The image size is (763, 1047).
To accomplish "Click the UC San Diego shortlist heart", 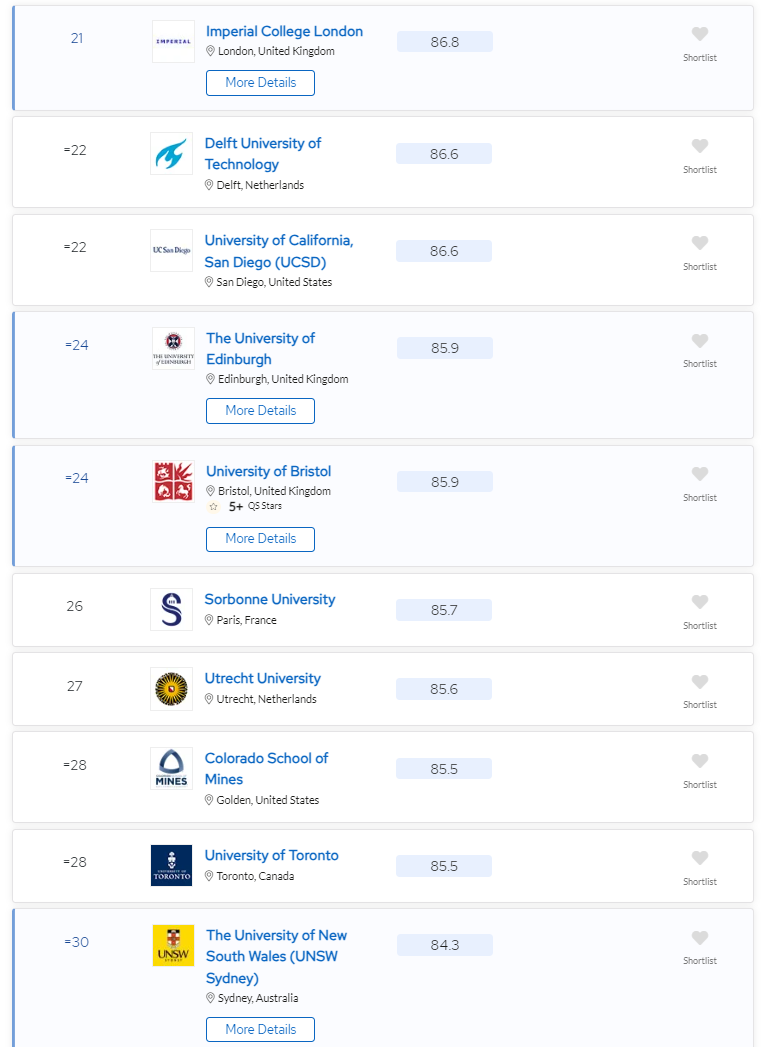I will pyautogui.click(x=700, y=243).
